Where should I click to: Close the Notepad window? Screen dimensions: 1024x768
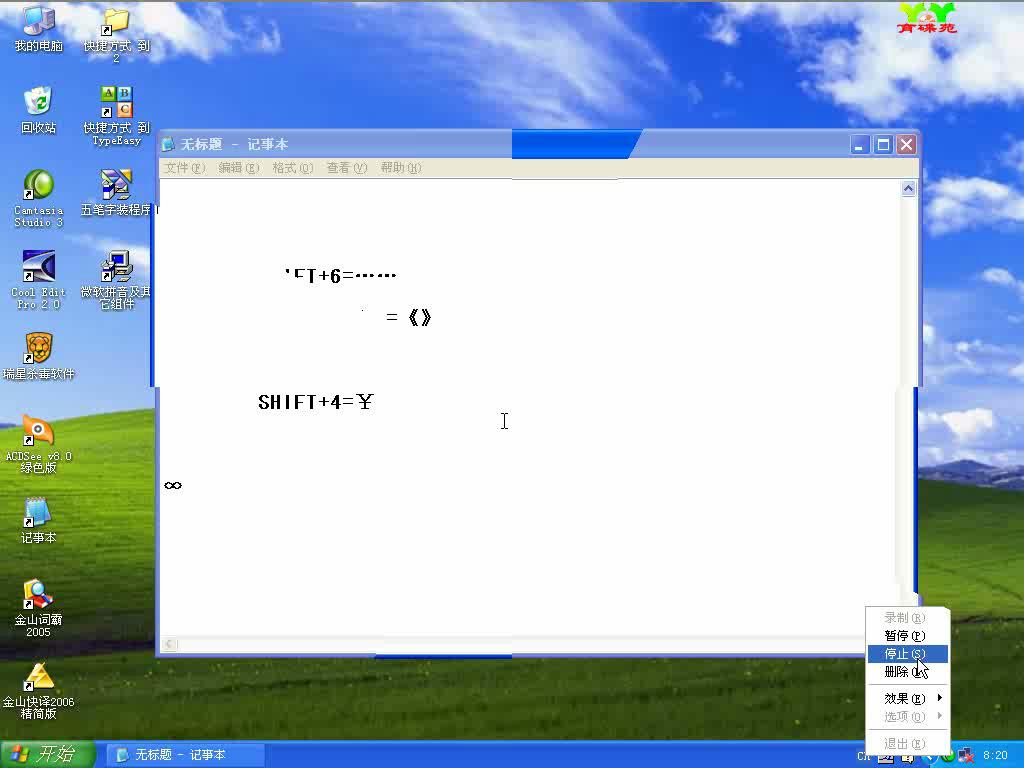pyautogui.click(x=906, y=144)
